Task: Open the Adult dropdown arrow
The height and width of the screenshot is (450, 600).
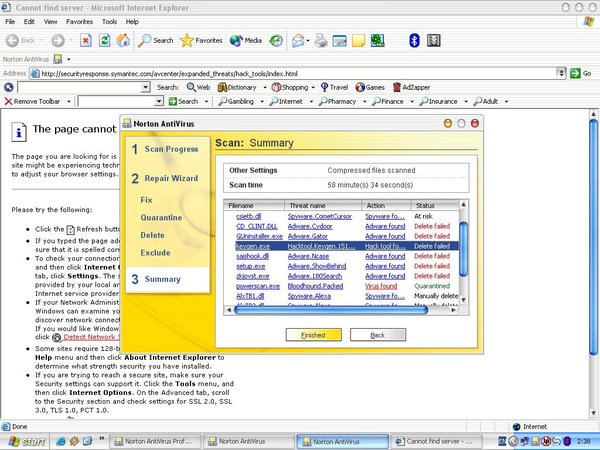Action: [506, 101]
